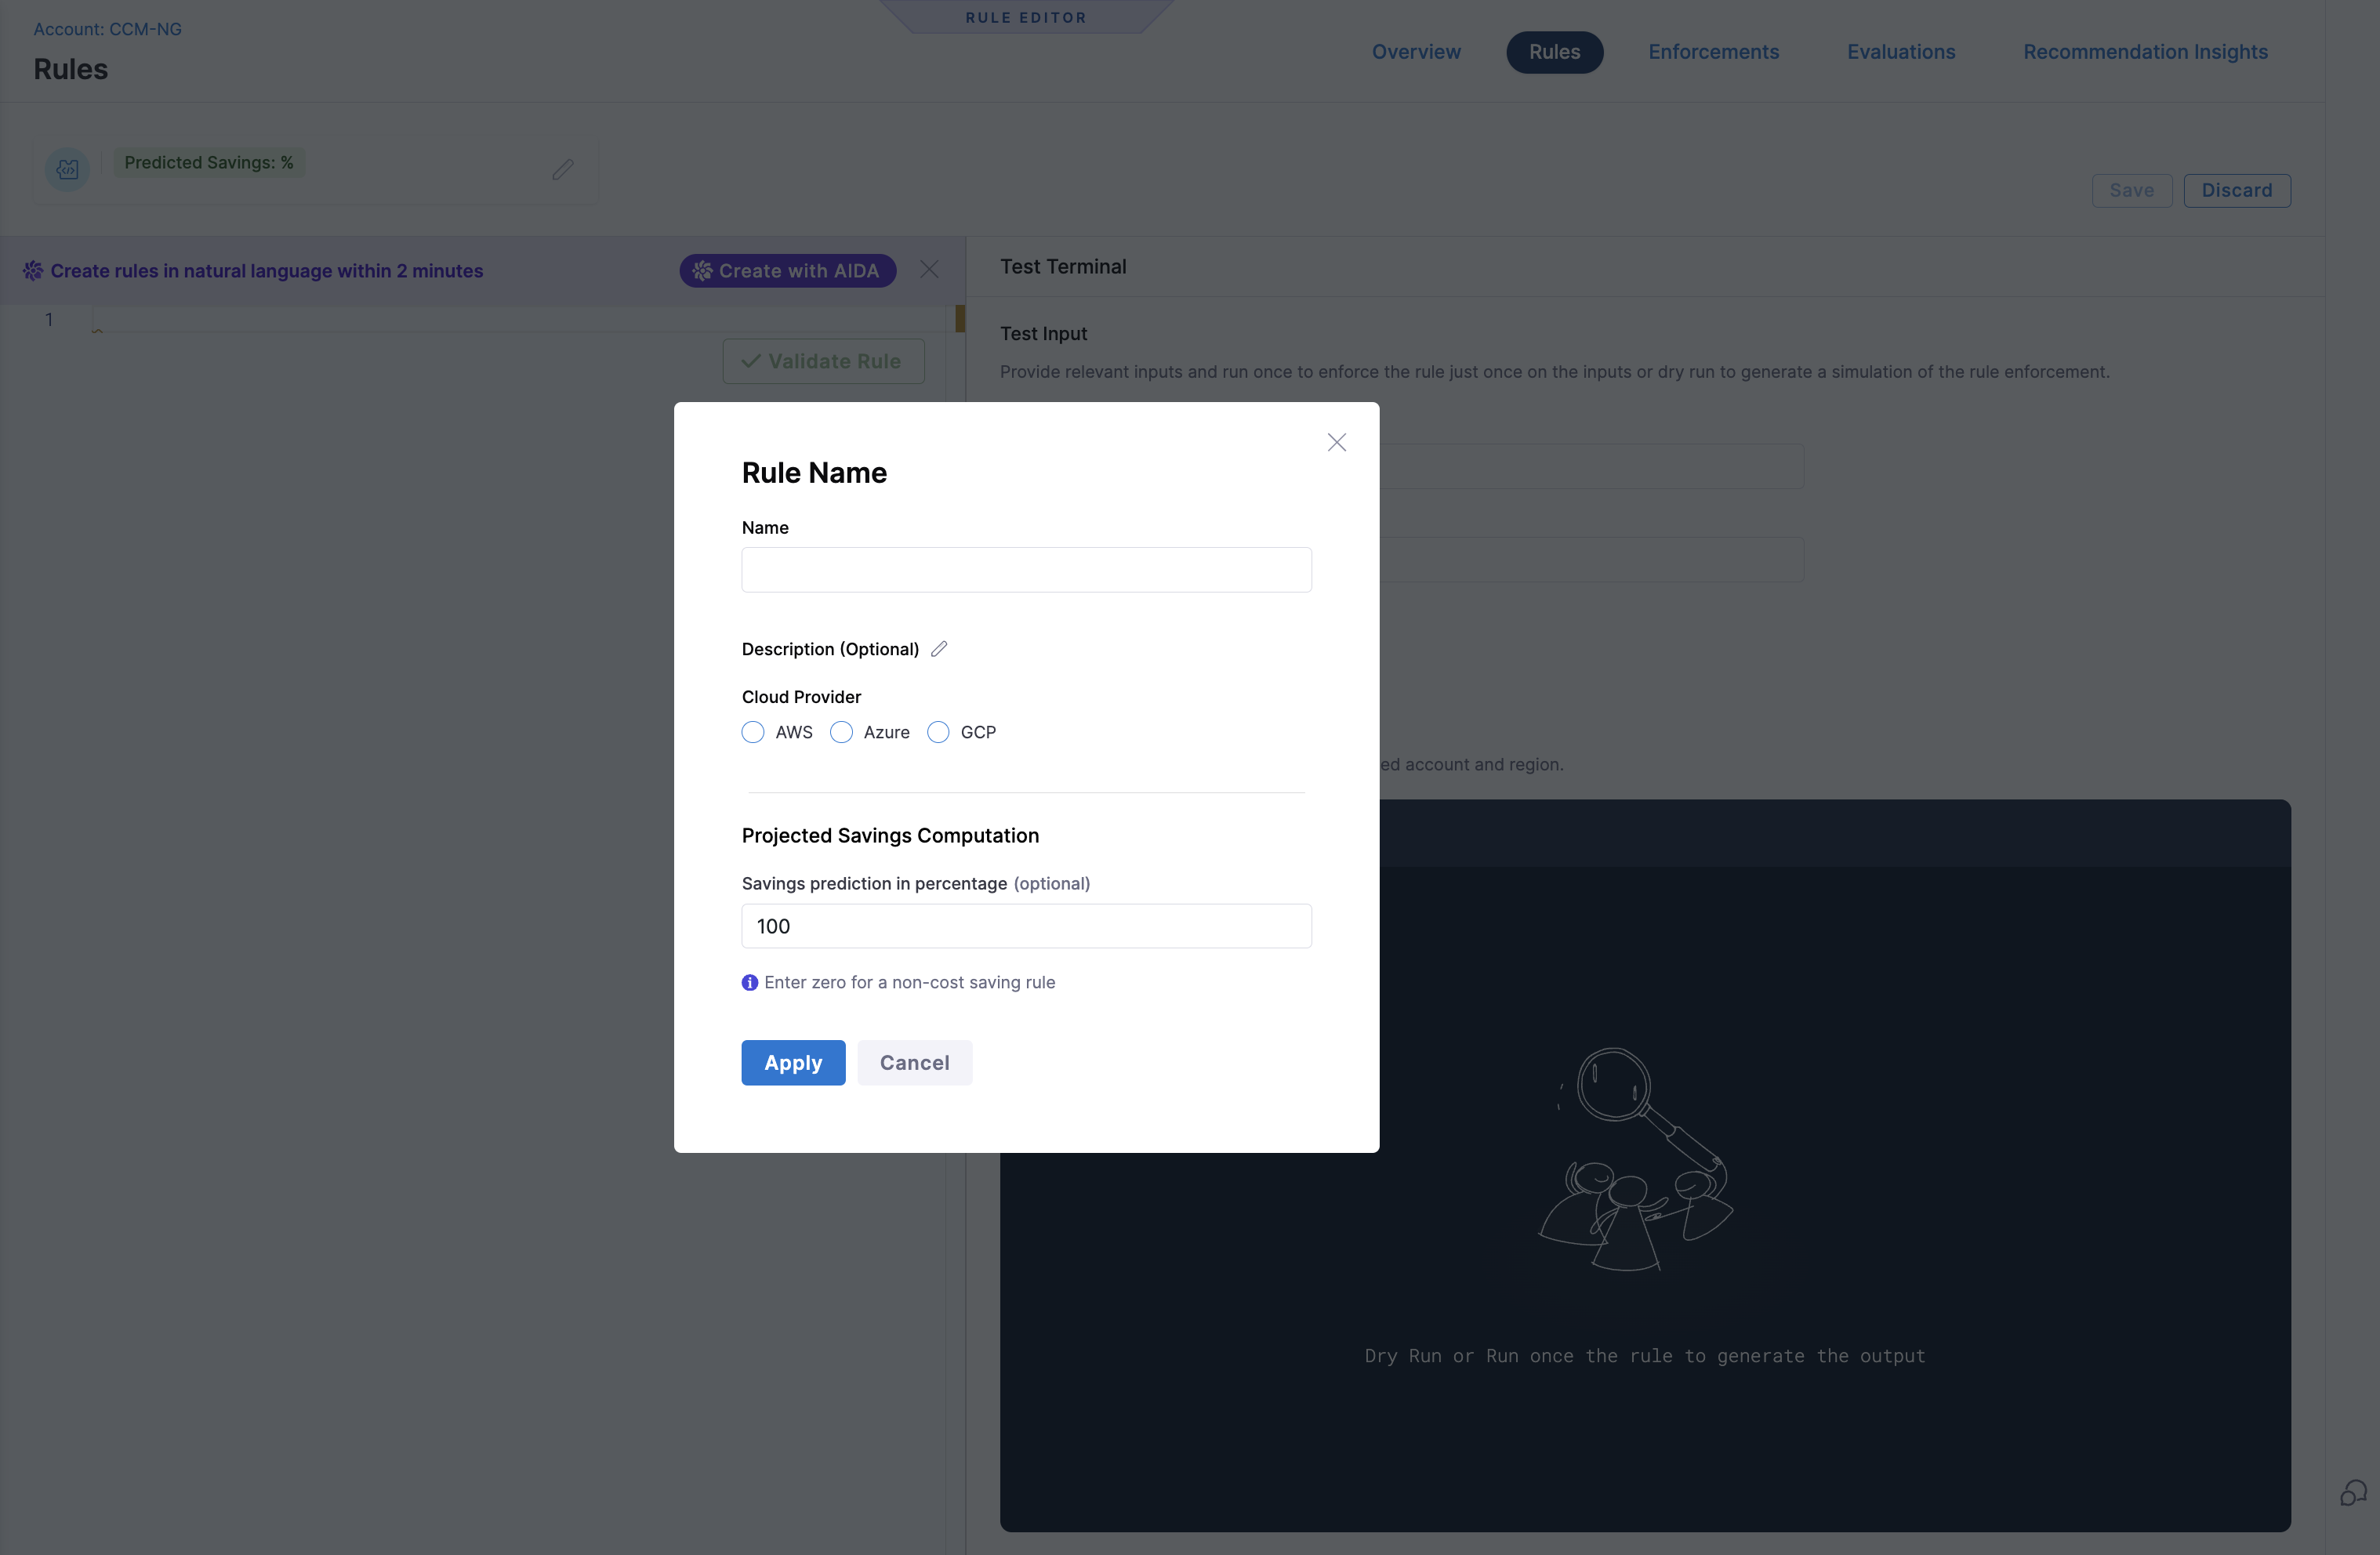Click the rule code icon near Predicted Savings
The width and height of the screenshot is (2380, 1555).
click(x=67, y=169)
